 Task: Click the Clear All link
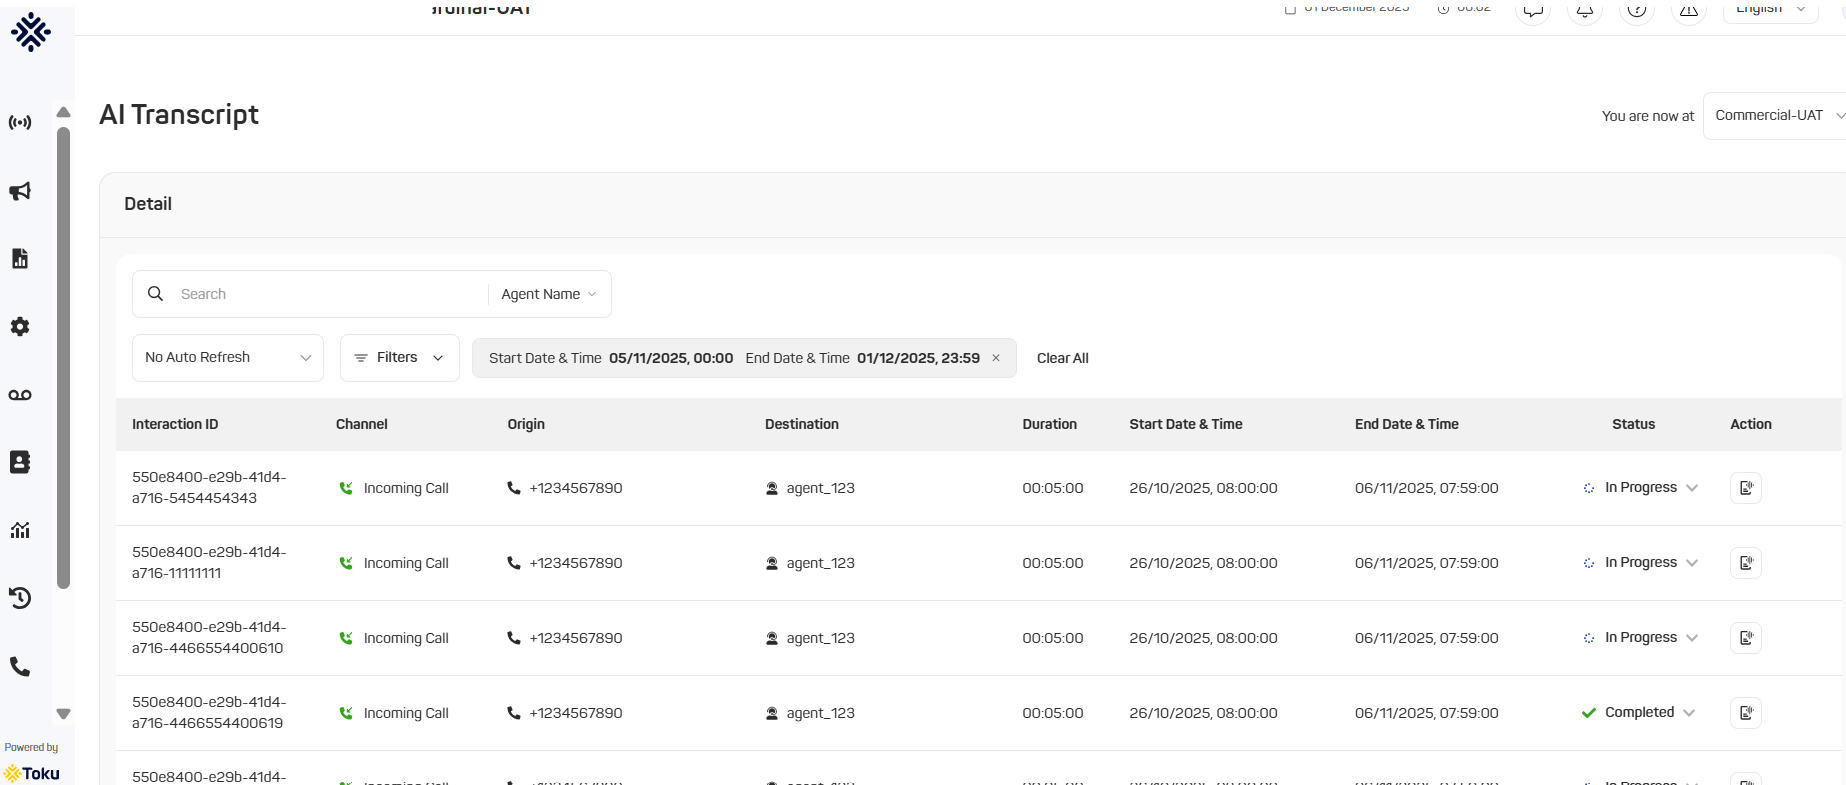click(x=1062, y=358)
